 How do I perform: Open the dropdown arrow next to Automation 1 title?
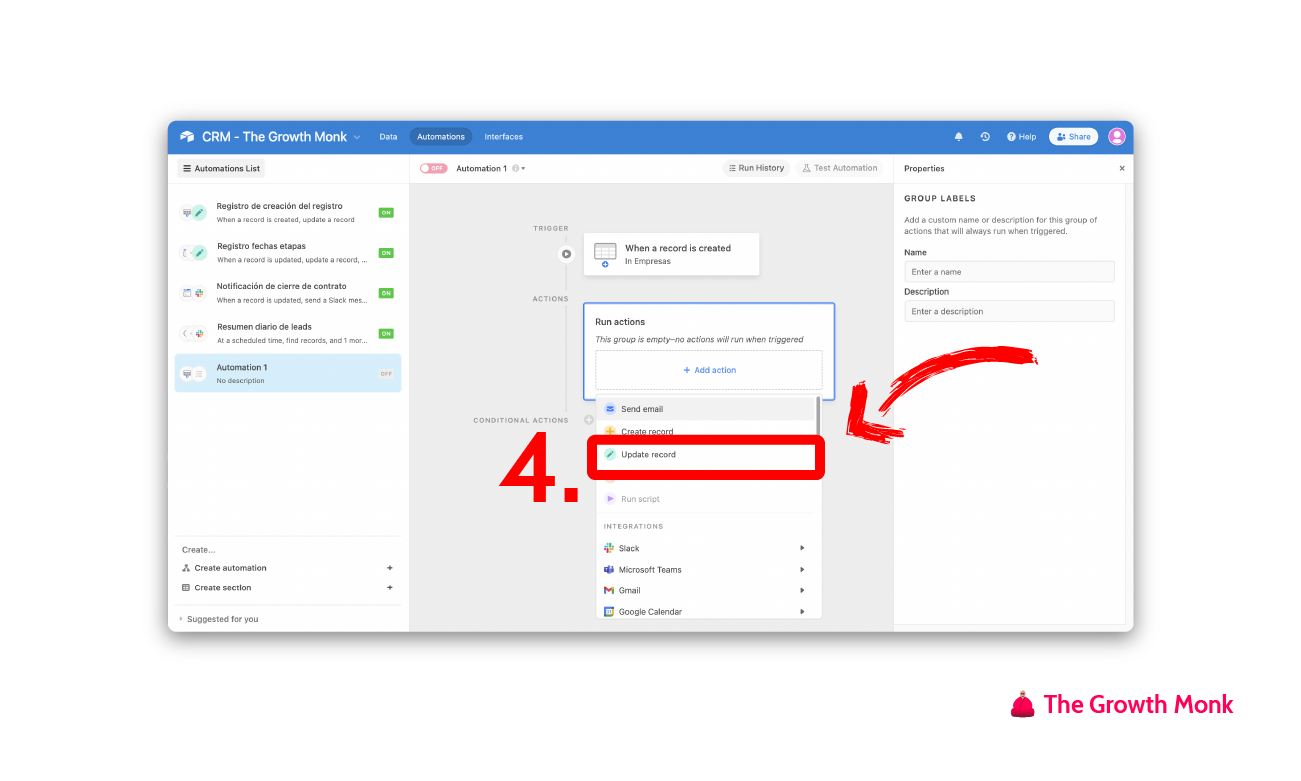click(x=523, y=169)
